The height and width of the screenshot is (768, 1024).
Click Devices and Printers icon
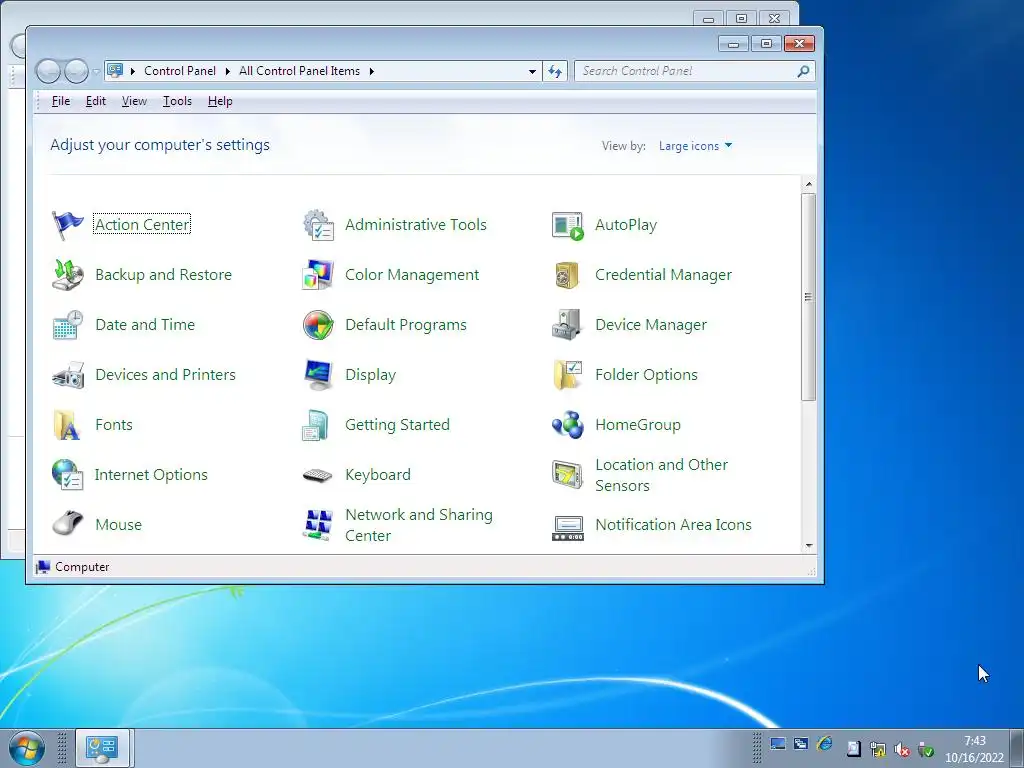[67, 375]
